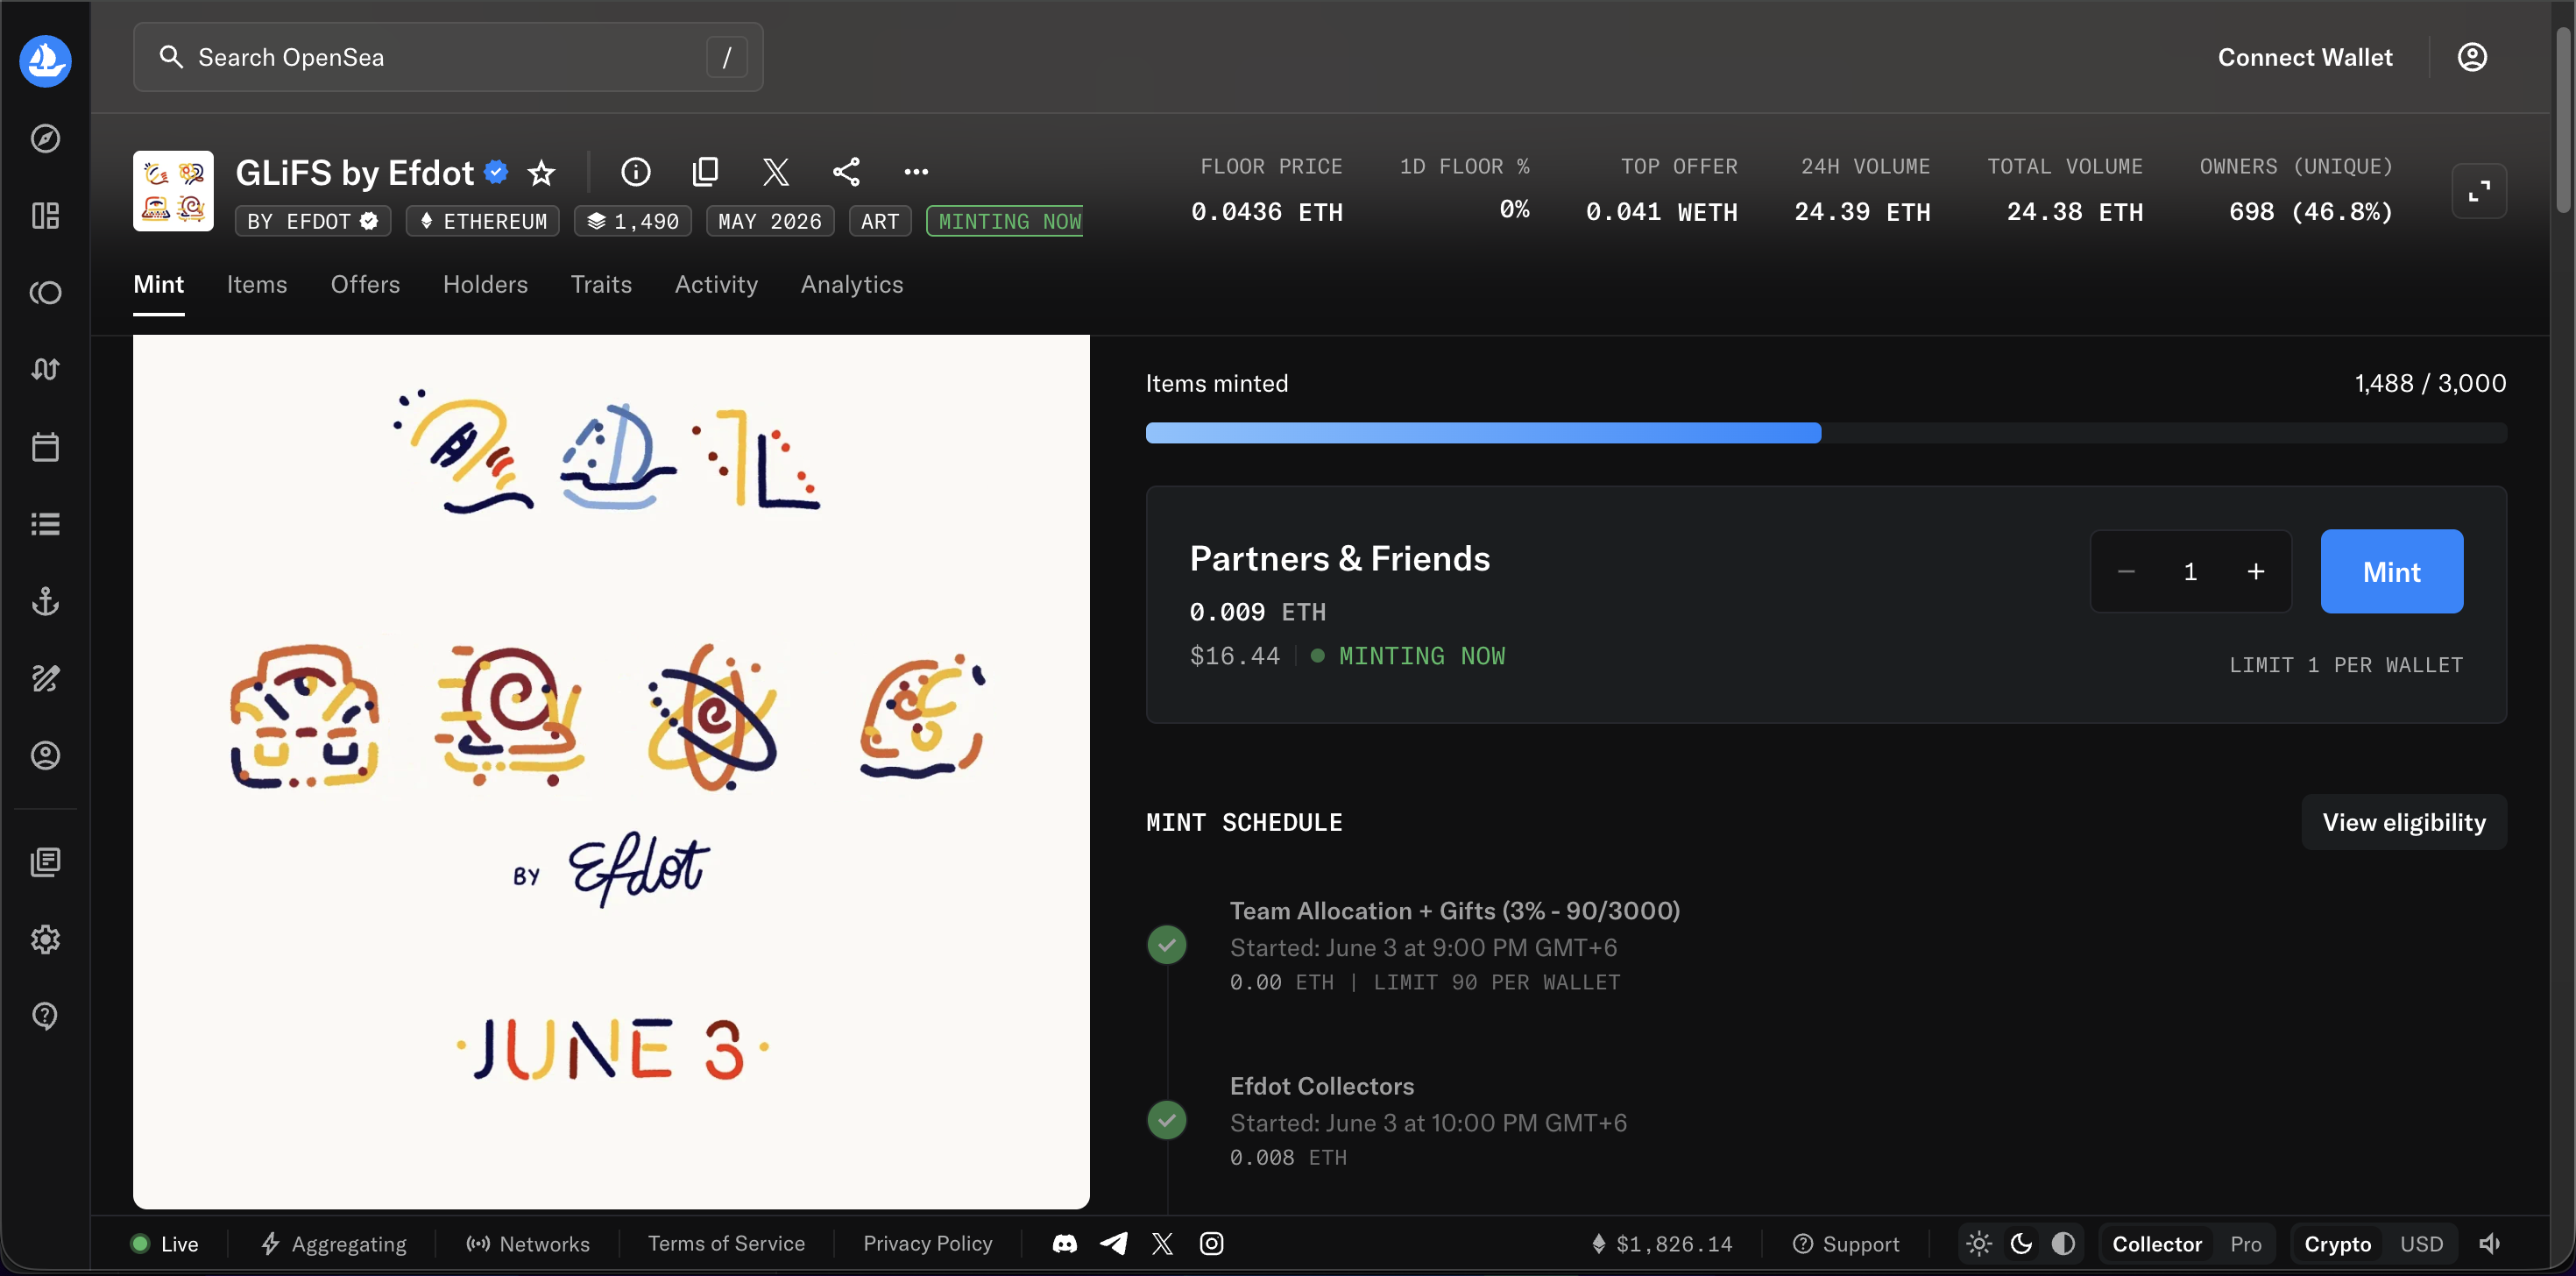Viewport: 2576px width, 1276px height.
Task: Click the items minted progress bar
Action: pyautogui.click(x=1825, y=433)
